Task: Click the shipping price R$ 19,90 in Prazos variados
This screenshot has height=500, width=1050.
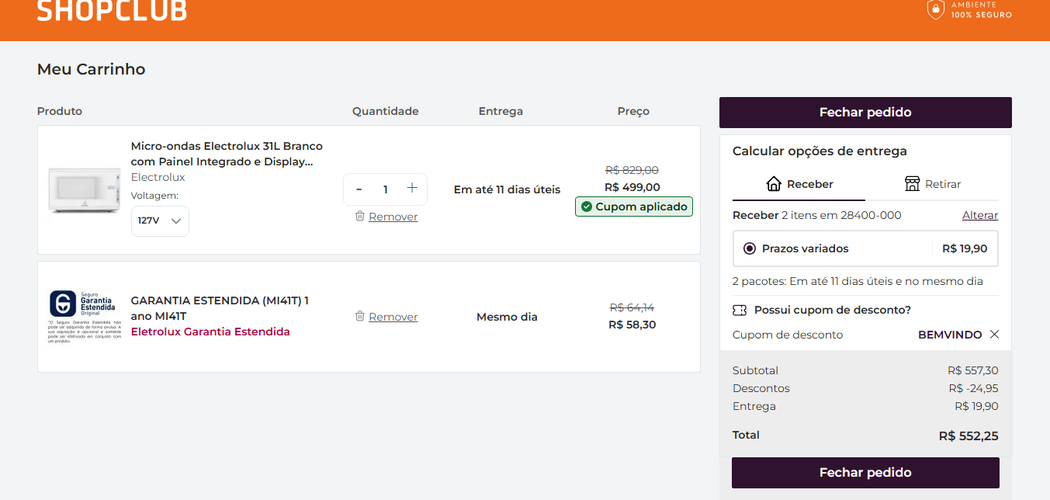Action: [964, 249]
